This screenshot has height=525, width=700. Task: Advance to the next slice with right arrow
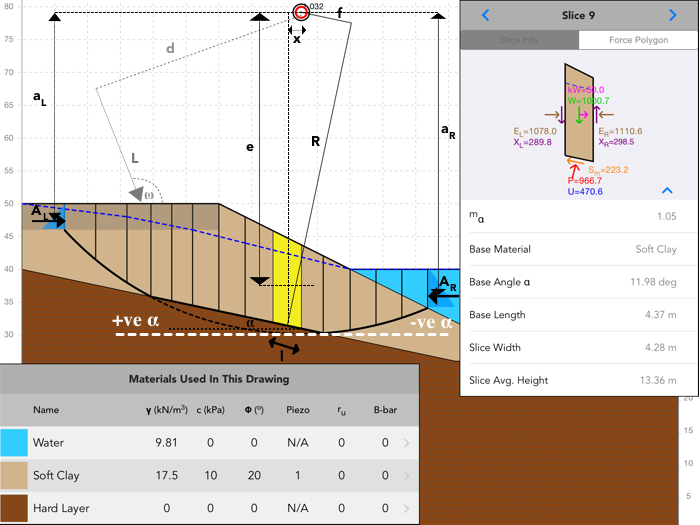(x=672, y=15)
